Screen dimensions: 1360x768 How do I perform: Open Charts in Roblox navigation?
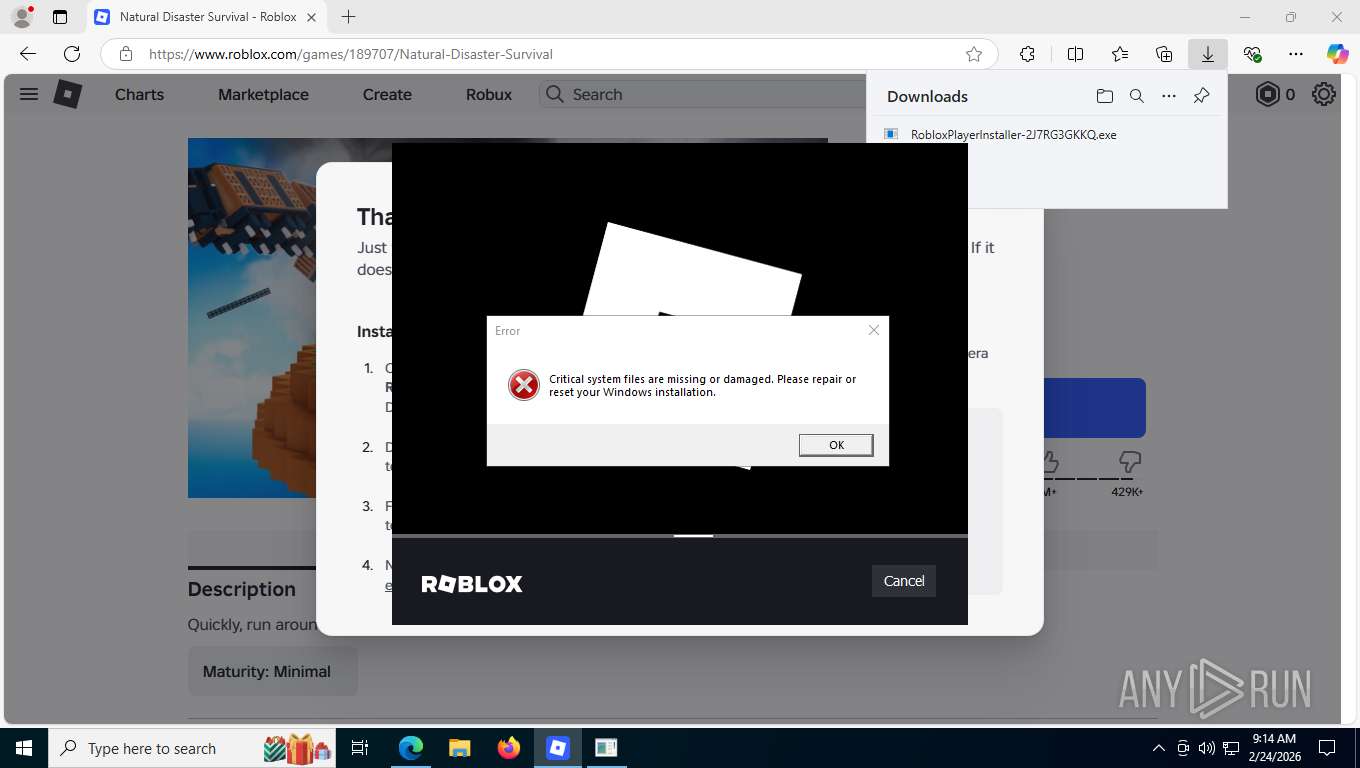coord(139,94)
